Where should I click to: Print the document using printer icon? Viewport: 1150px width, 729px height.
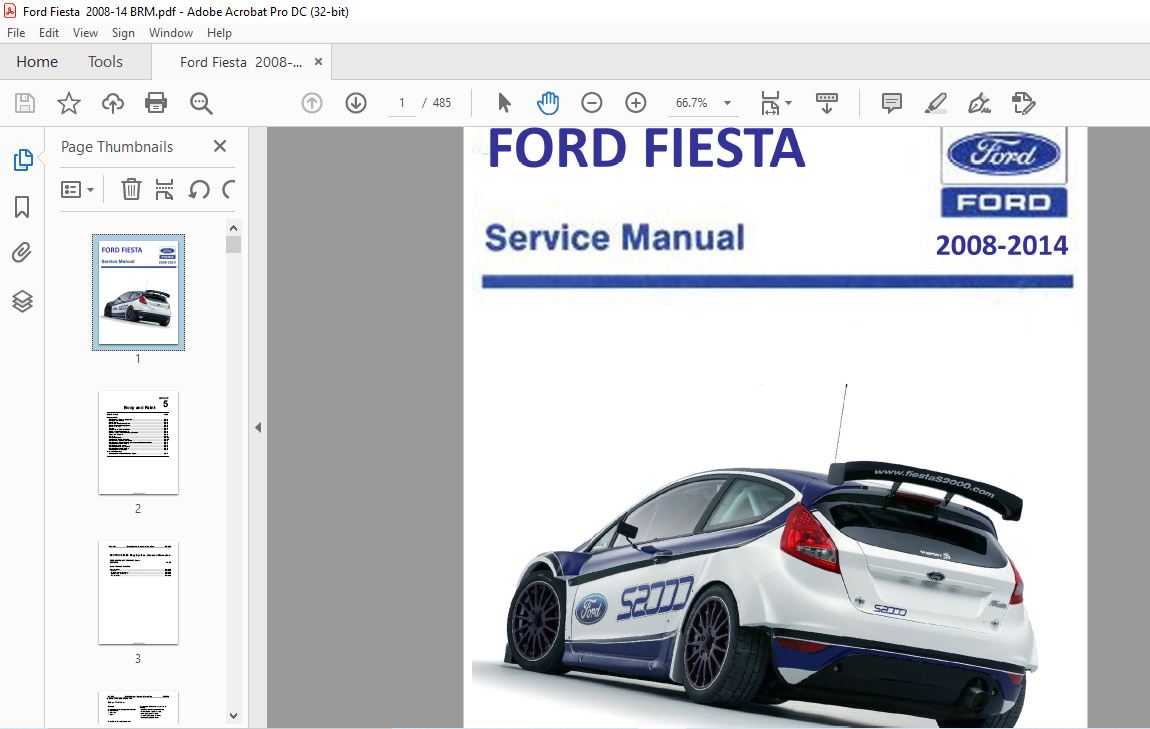[x=156, y=103]
